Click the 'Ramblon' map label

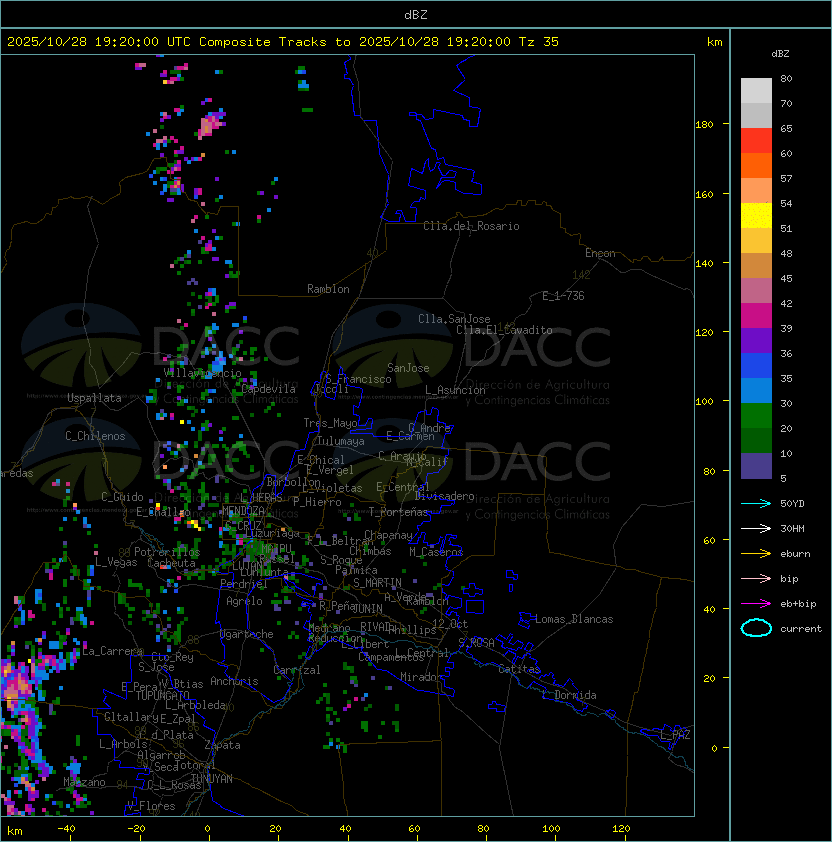point(328,289)
